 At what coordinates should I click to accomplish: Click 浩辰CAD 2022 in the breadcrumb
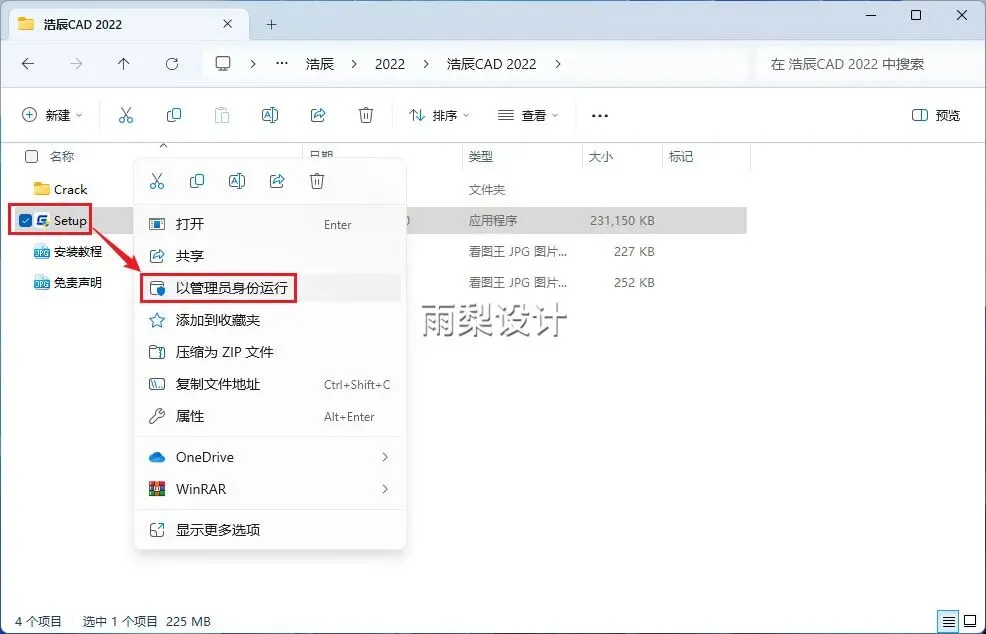coord(491,64)
